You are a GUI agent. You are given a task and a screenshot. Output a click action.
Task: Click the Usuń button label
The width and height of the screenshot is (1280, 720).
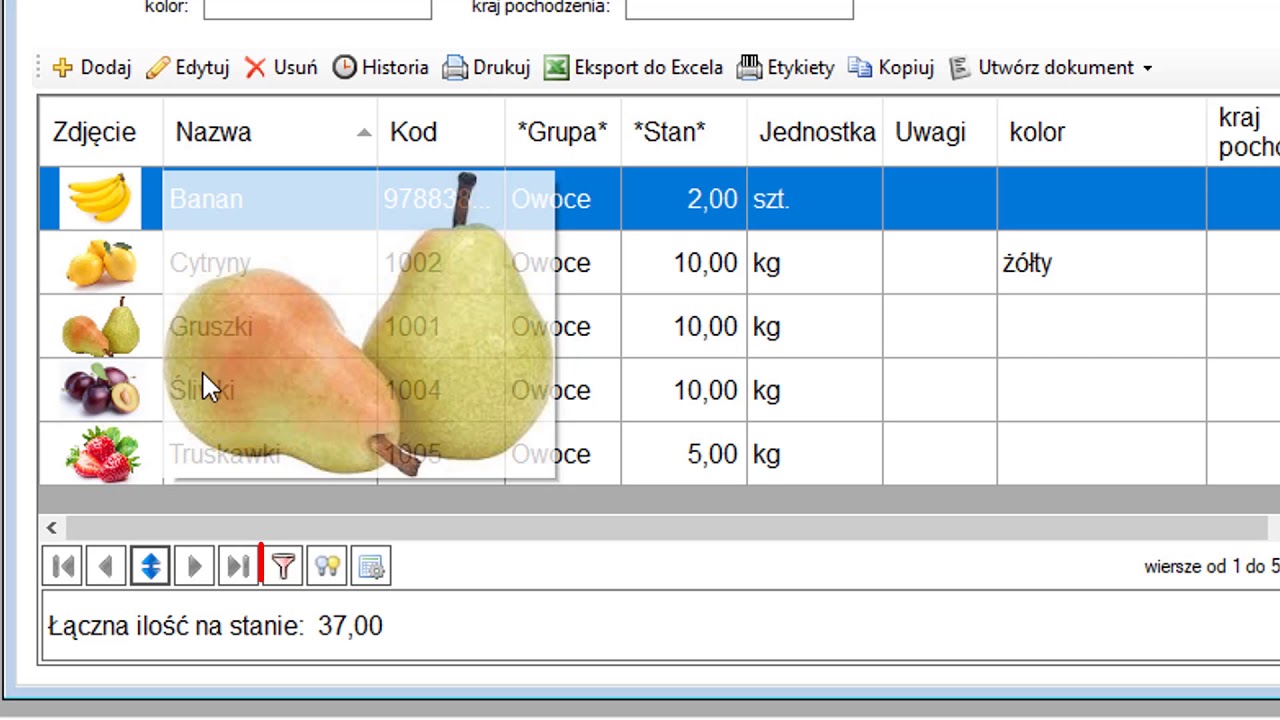pyautogui.click(x=295, y=68)
